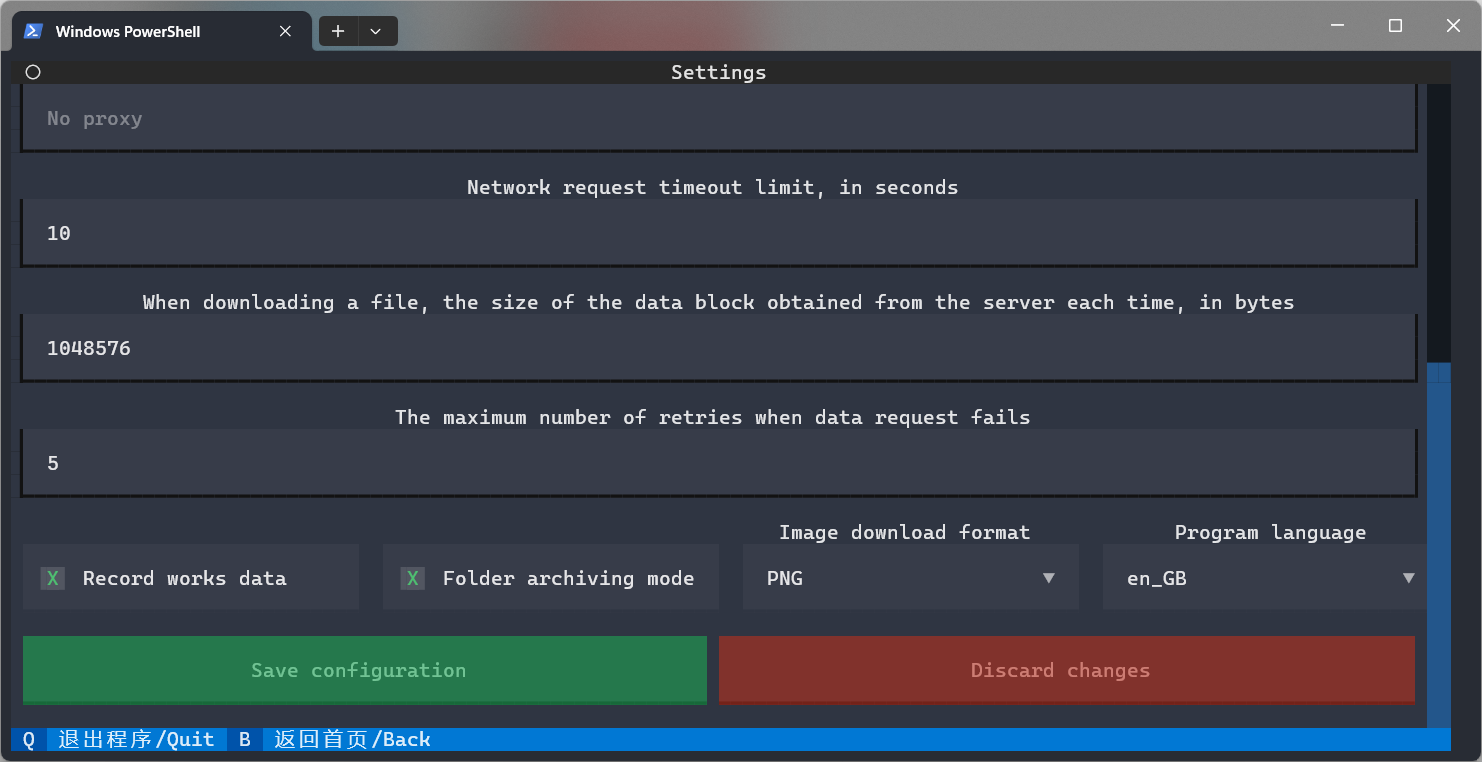This screenshot has height=762, width=1482.
Task: Click the network timeout field showing 10
Action: [x=718, y=233]
